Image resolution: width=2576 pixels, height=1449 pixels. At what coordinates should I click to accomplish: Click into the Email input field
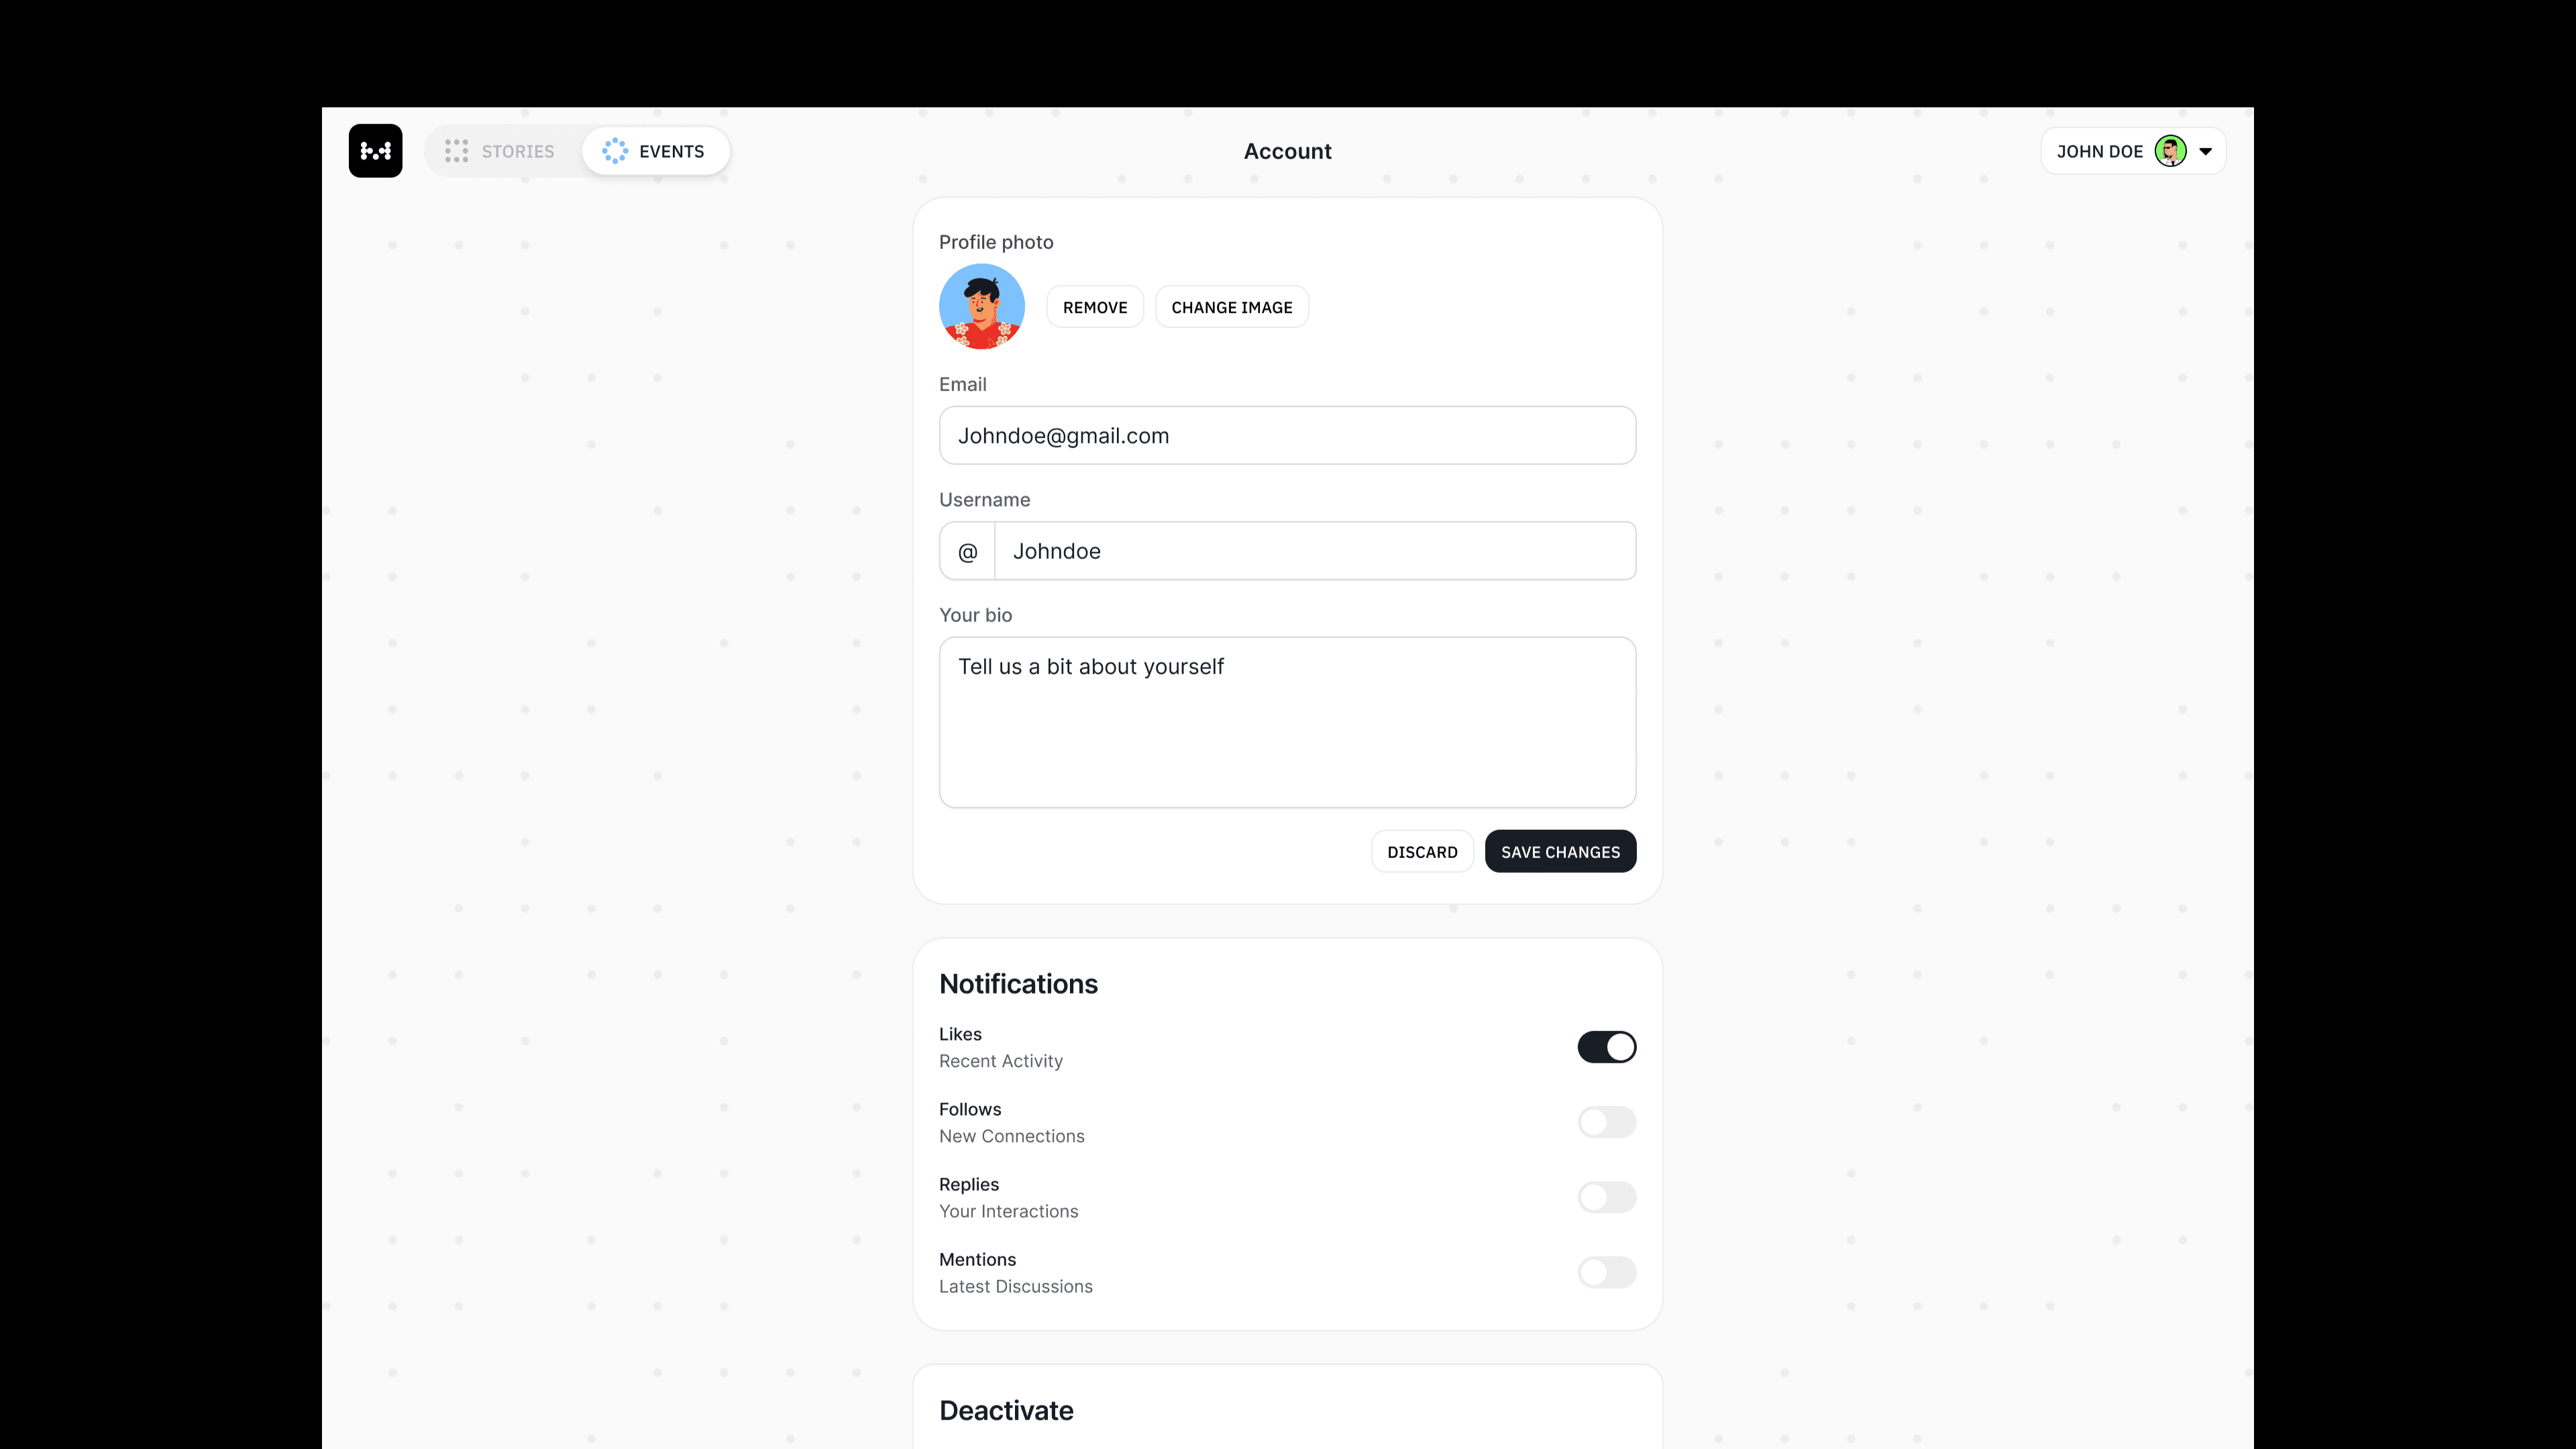click(x=1287, y=435)
